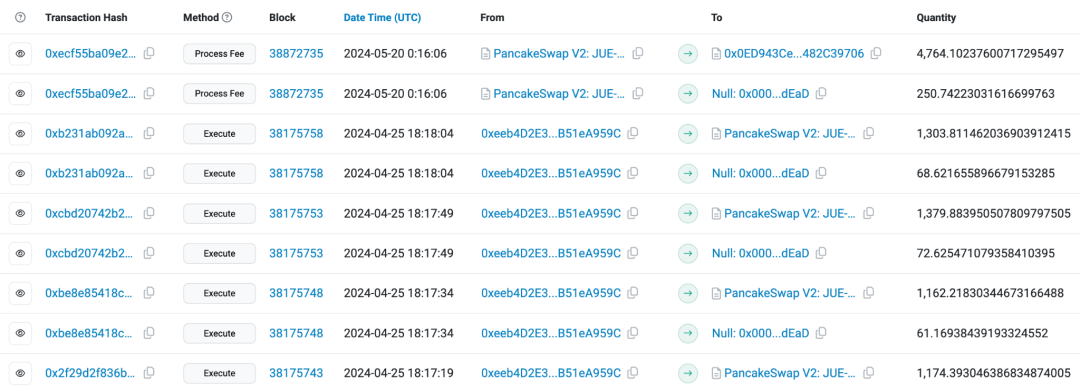Screen dimensions: 1080x391
Task: Copy From address in the 1,174.39 quantity row
Action: pos(633,373)
